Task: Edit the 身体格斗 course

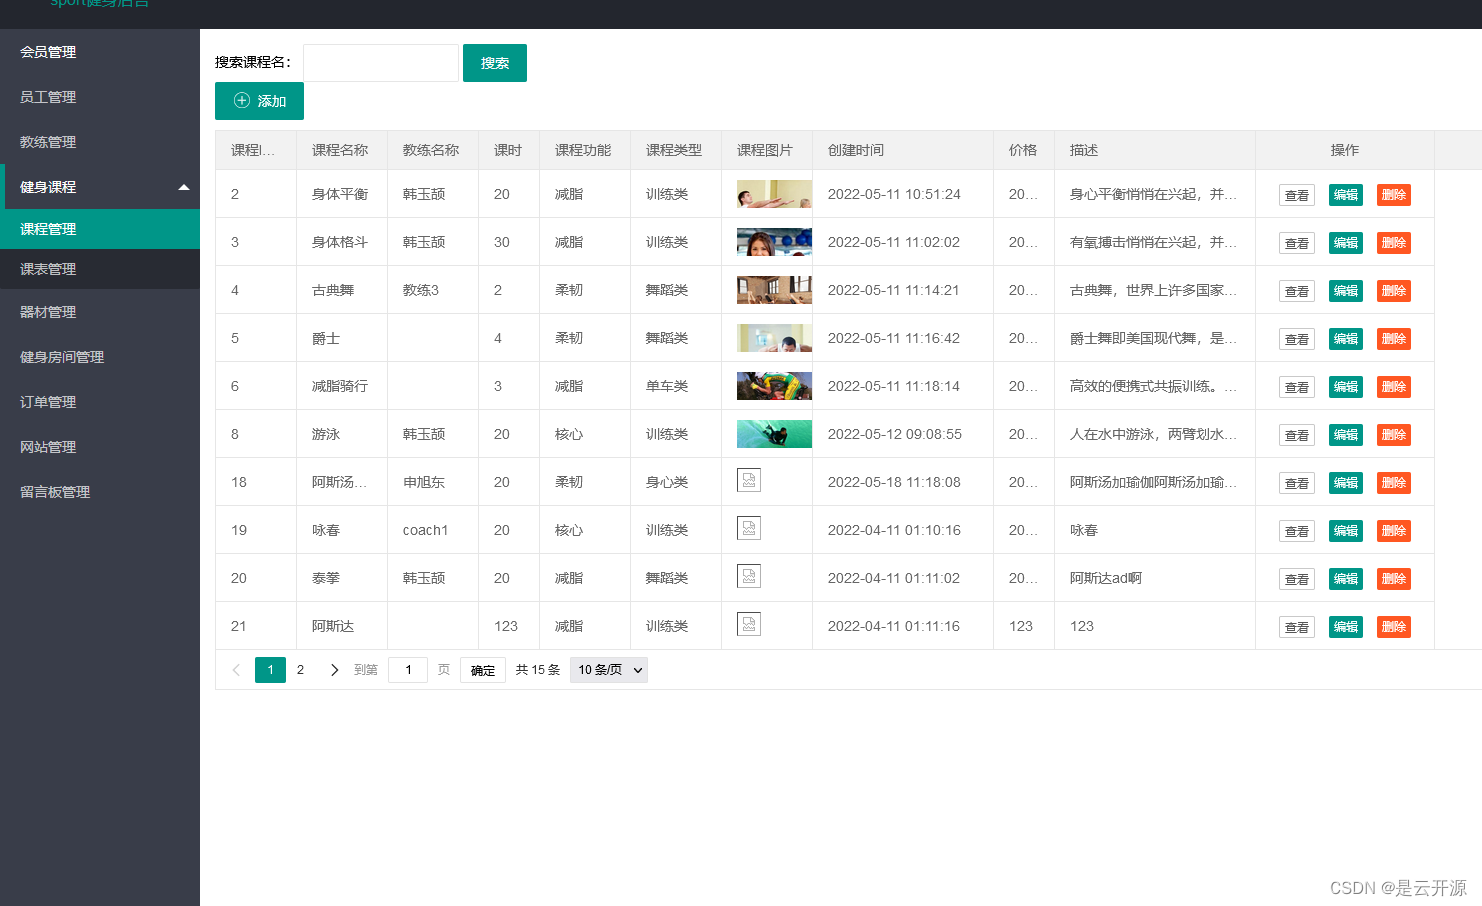Action: click(x=1346, y=243)
